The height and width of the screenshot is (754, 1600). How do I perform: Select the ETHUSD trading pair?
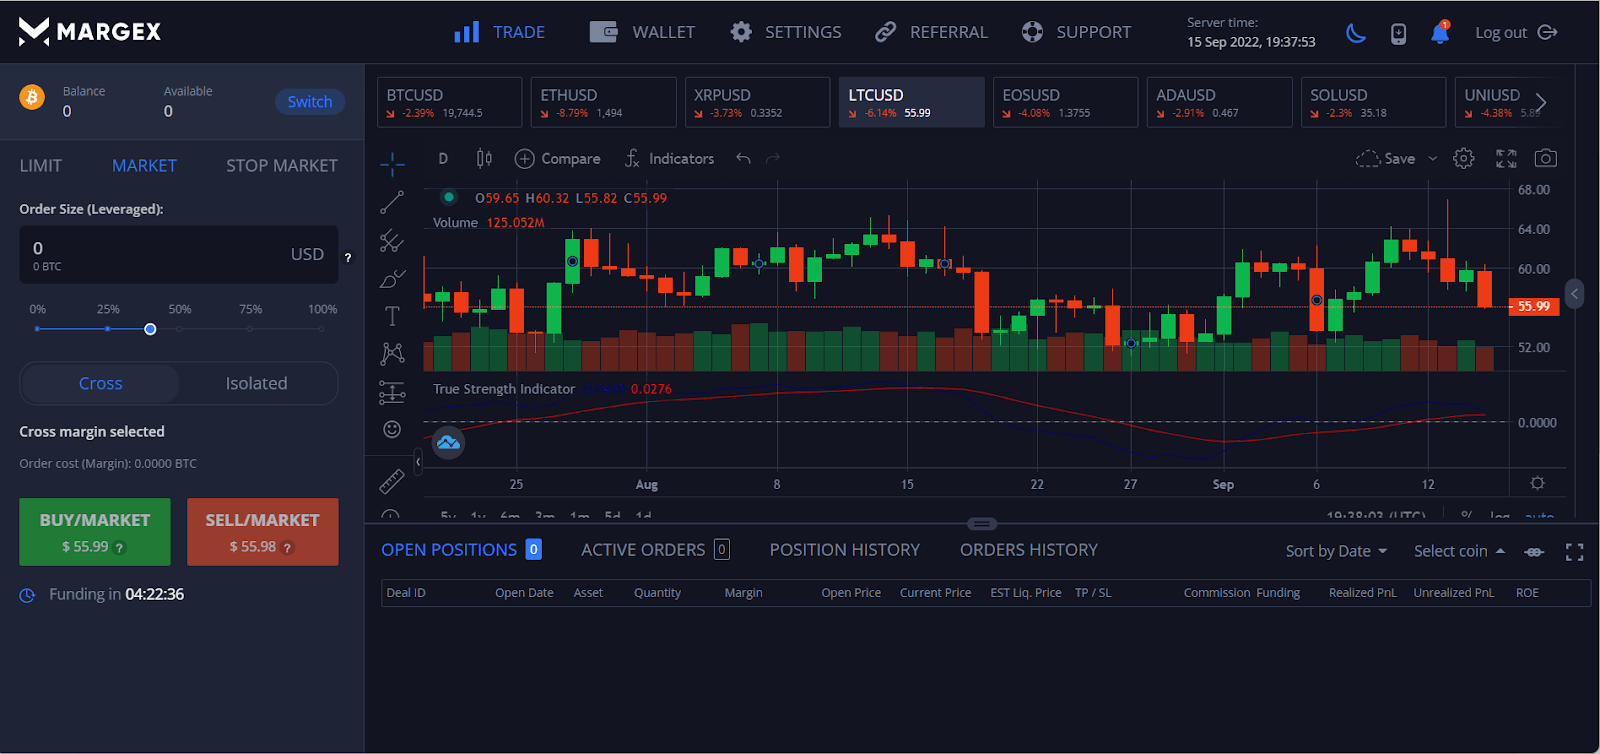pos(603,102)
